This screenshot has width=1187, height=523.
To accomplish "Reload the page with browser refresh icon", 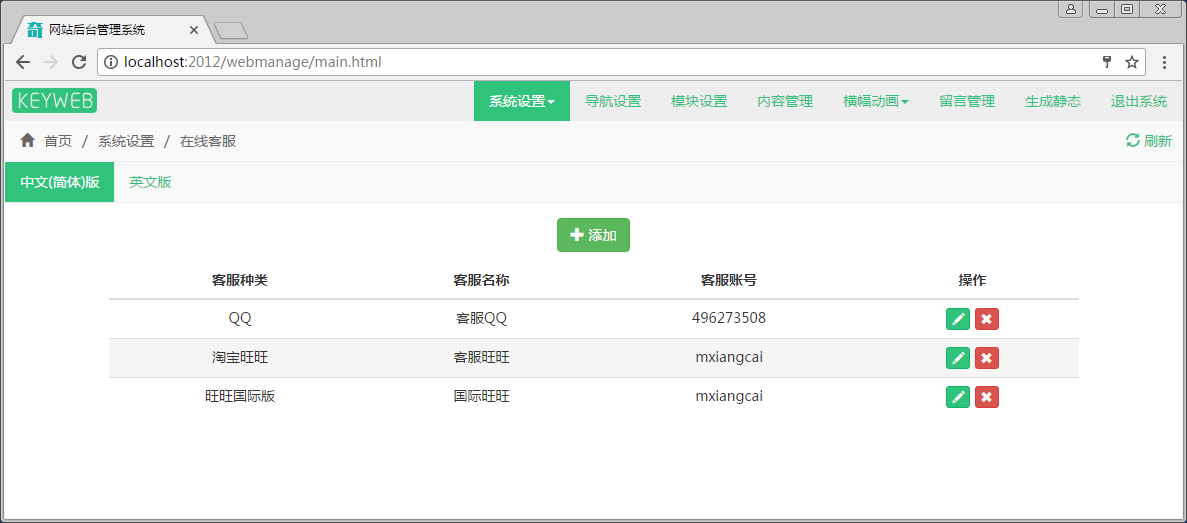I will (x=79, y=62).
